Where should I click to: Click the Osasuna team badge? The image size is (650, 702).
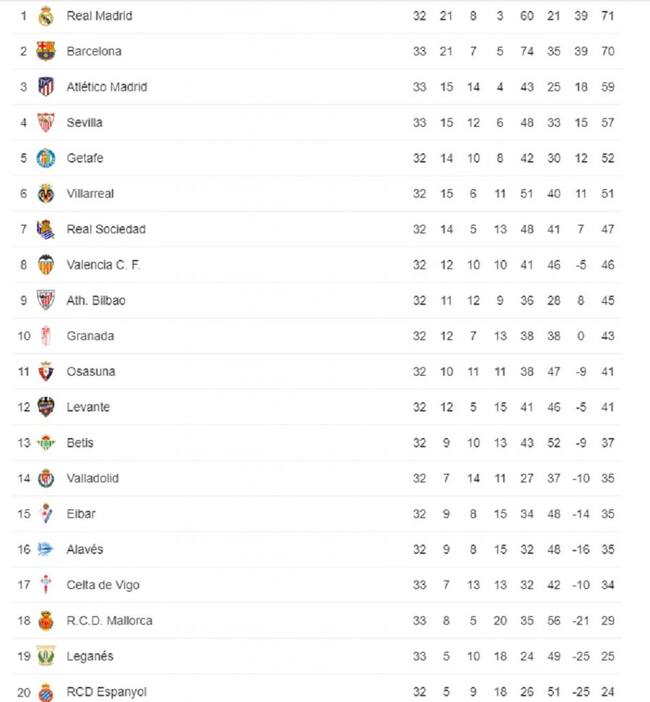click(x=45, y=371)
